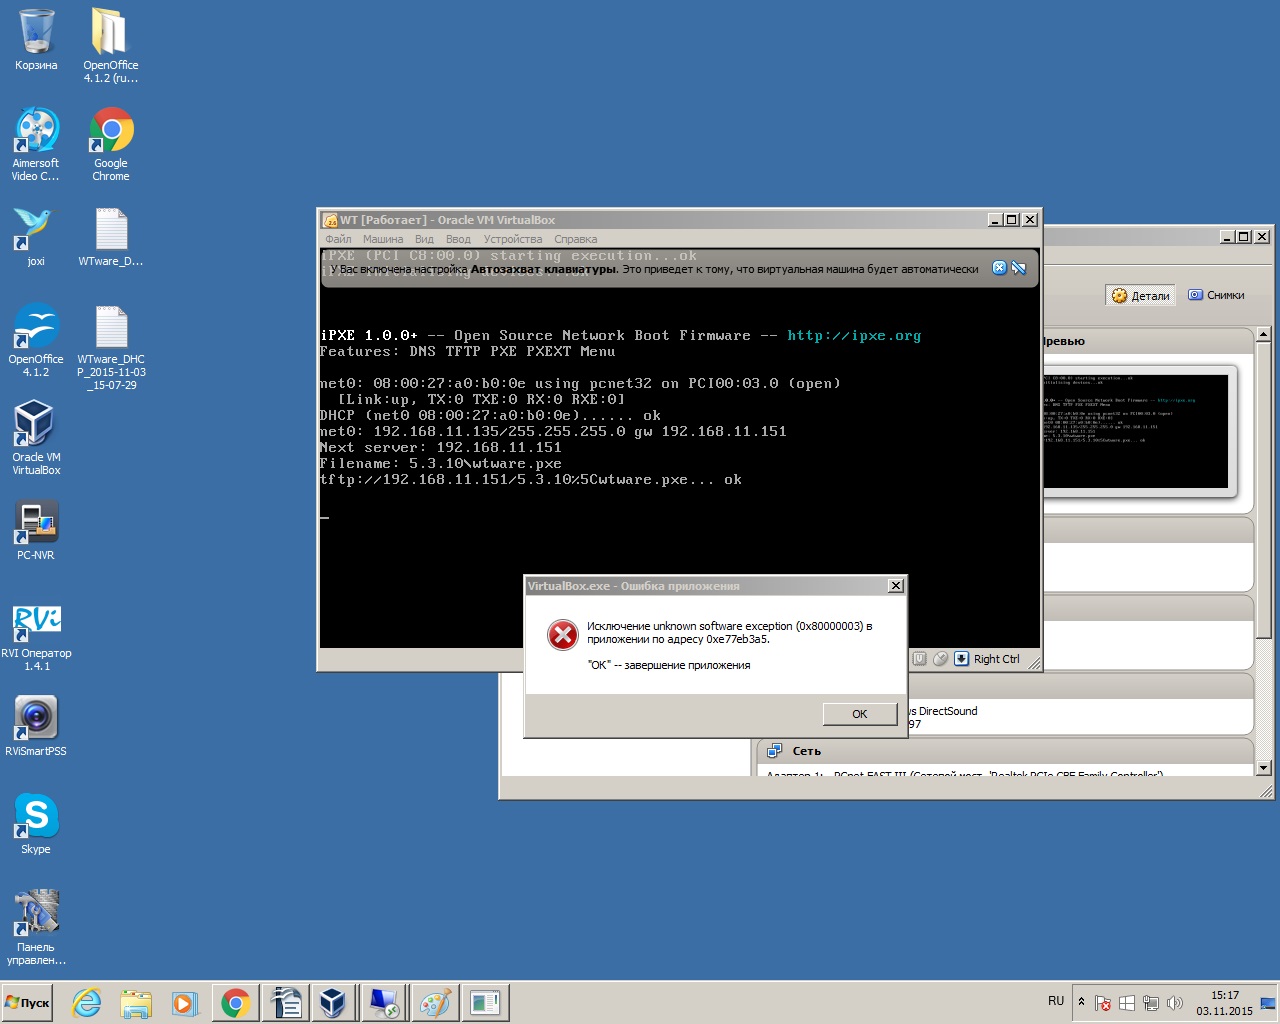This screenshot has width=1280, height=1024.
Task: Dismiss the keyboard auto-capture notification
Action: [x=998, y=268]
